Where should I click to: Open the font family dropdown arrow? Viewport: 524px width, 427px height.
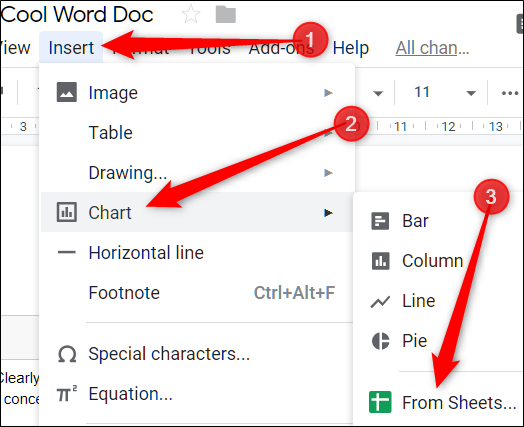click(x=378, y=93)
